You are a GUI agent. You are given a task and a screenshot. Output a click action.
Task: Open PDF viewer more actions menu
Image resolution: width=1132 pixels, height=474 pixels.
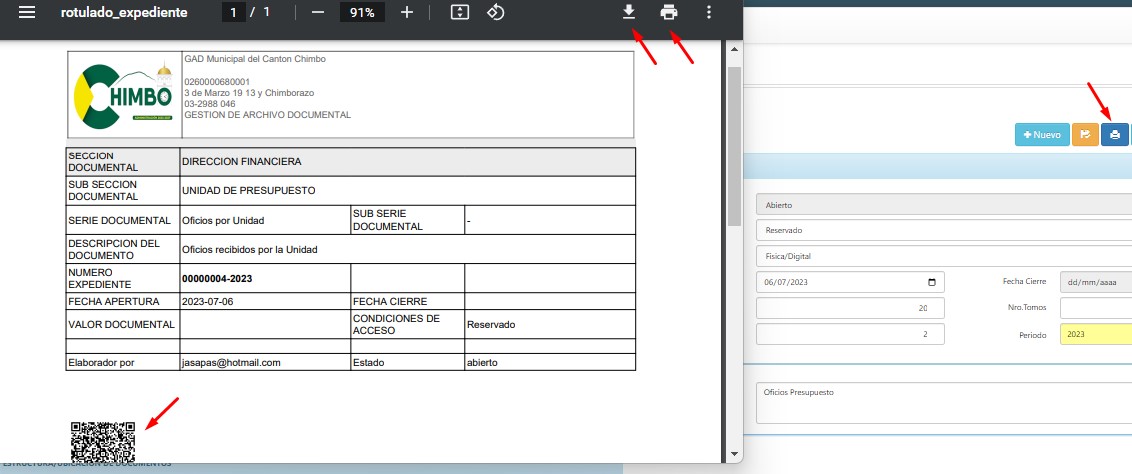[x=709, y=12]
